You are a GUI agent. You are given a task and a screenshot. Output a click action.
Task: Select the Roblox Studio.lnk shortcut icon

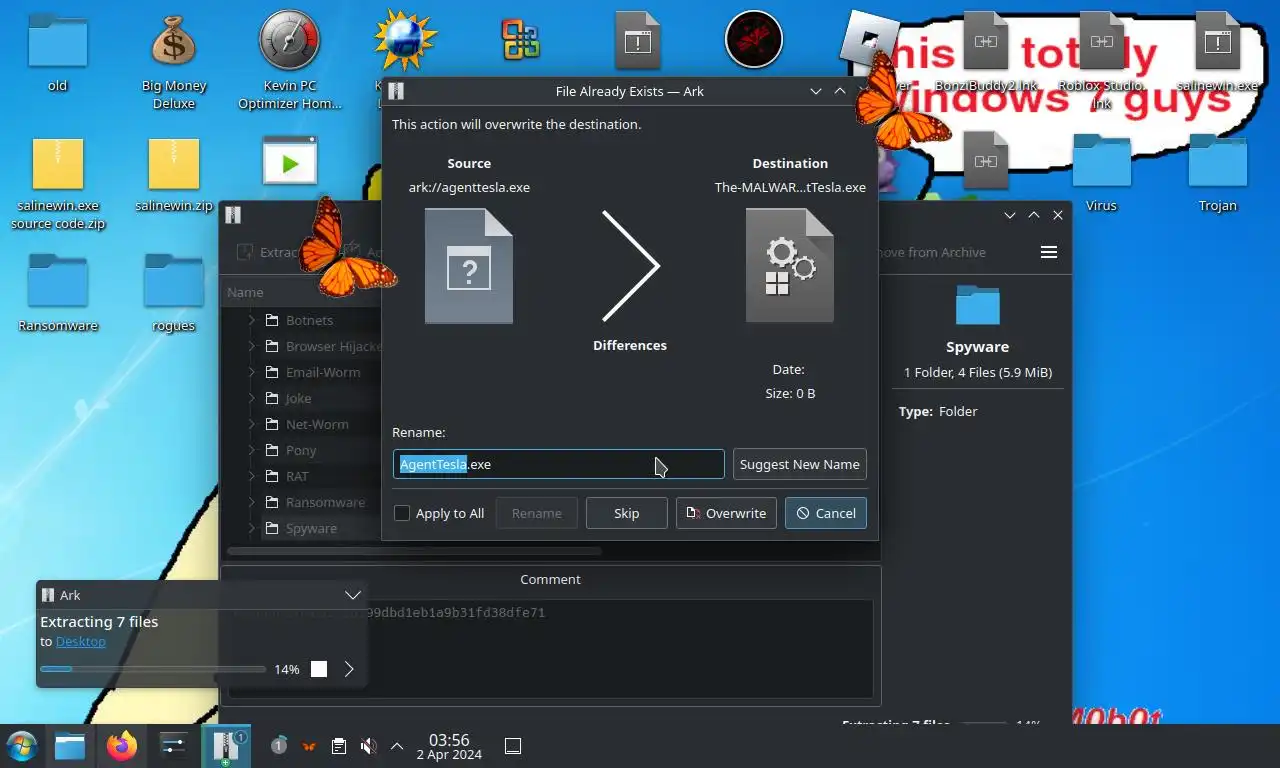(1101, 60)
